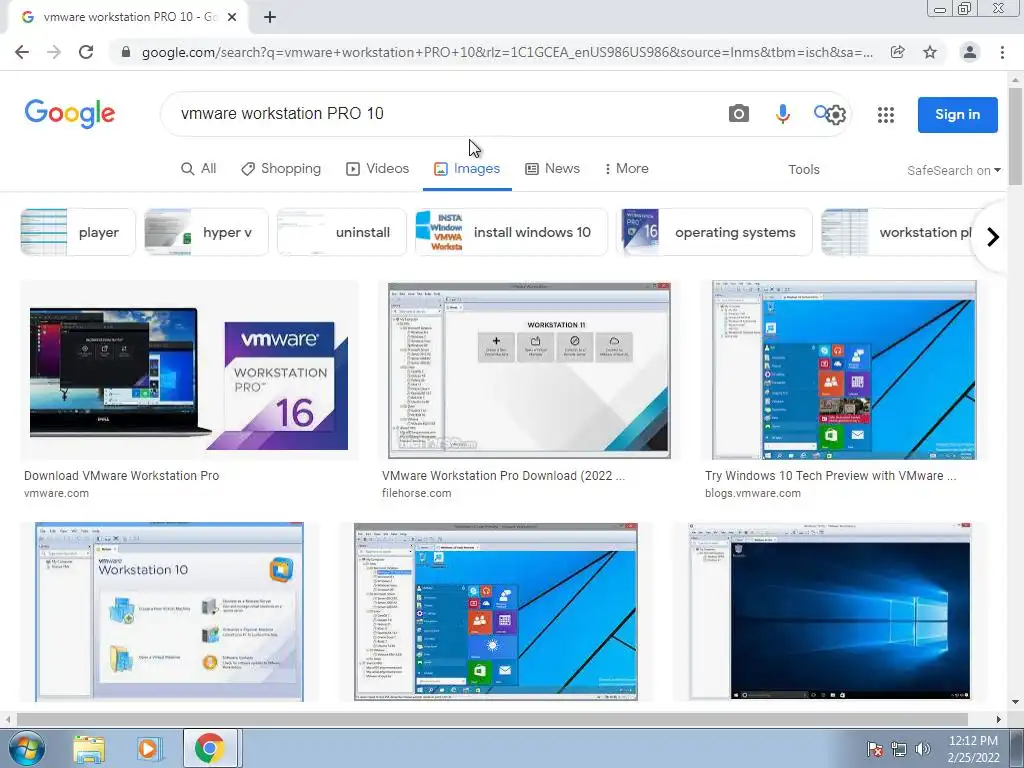The image size is (1024, 768).
Task: Click 'Try Windows 10 Tech Preview with VMware' link
Action: [x=830, y=475]
